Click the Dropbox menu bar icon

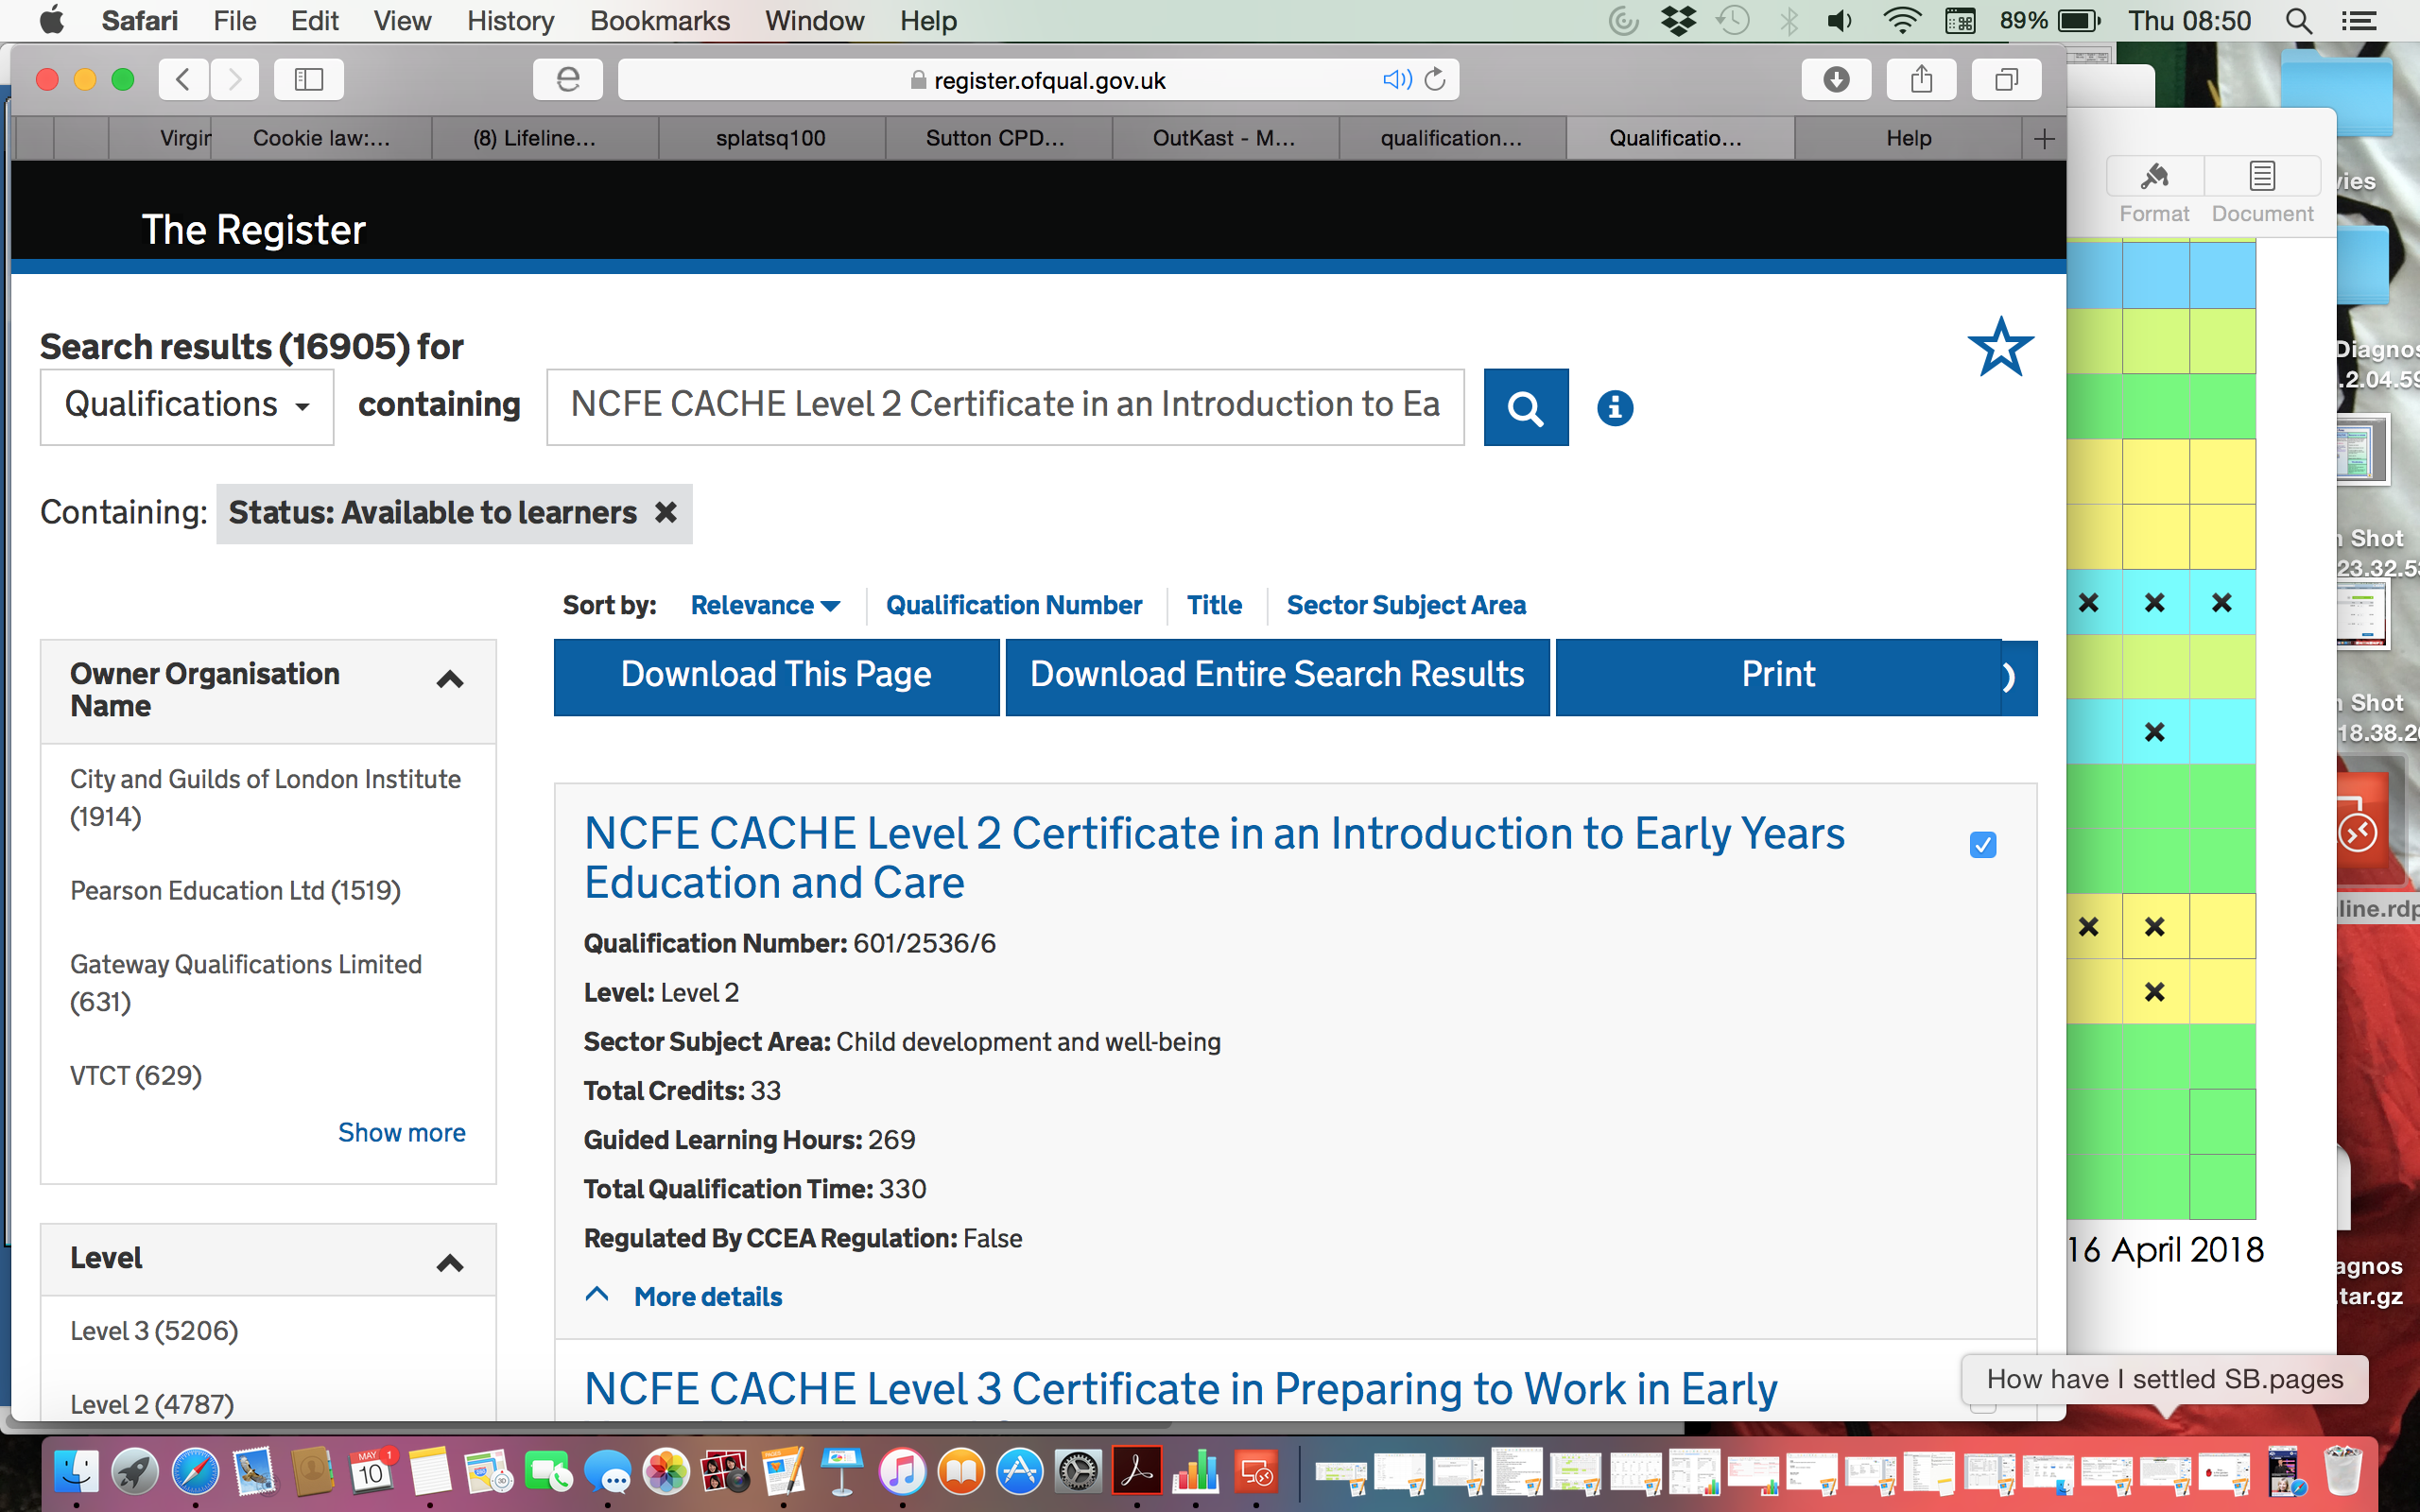tap(1679, 21)
